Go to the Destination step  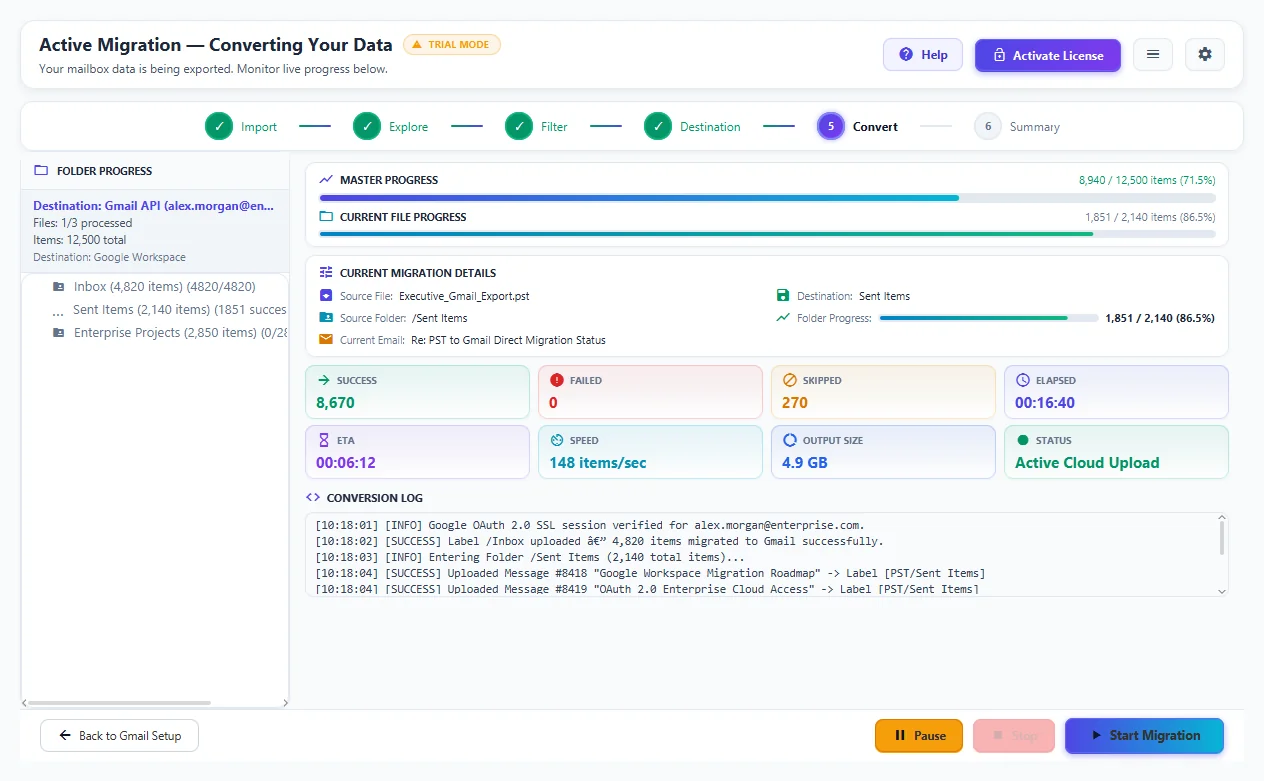tap(692, 127)
